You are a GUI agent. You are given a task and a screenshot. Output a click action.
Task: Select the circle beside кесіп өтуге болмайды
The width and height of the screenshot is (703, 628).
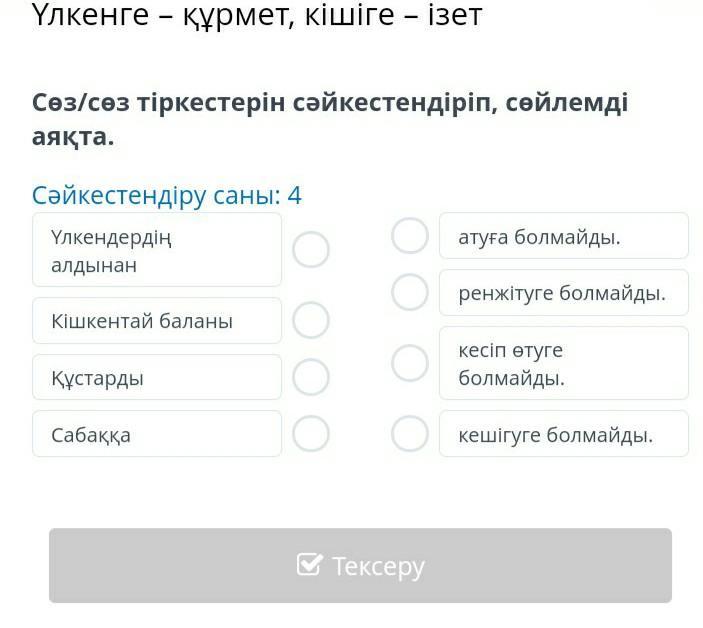point(410,363)
